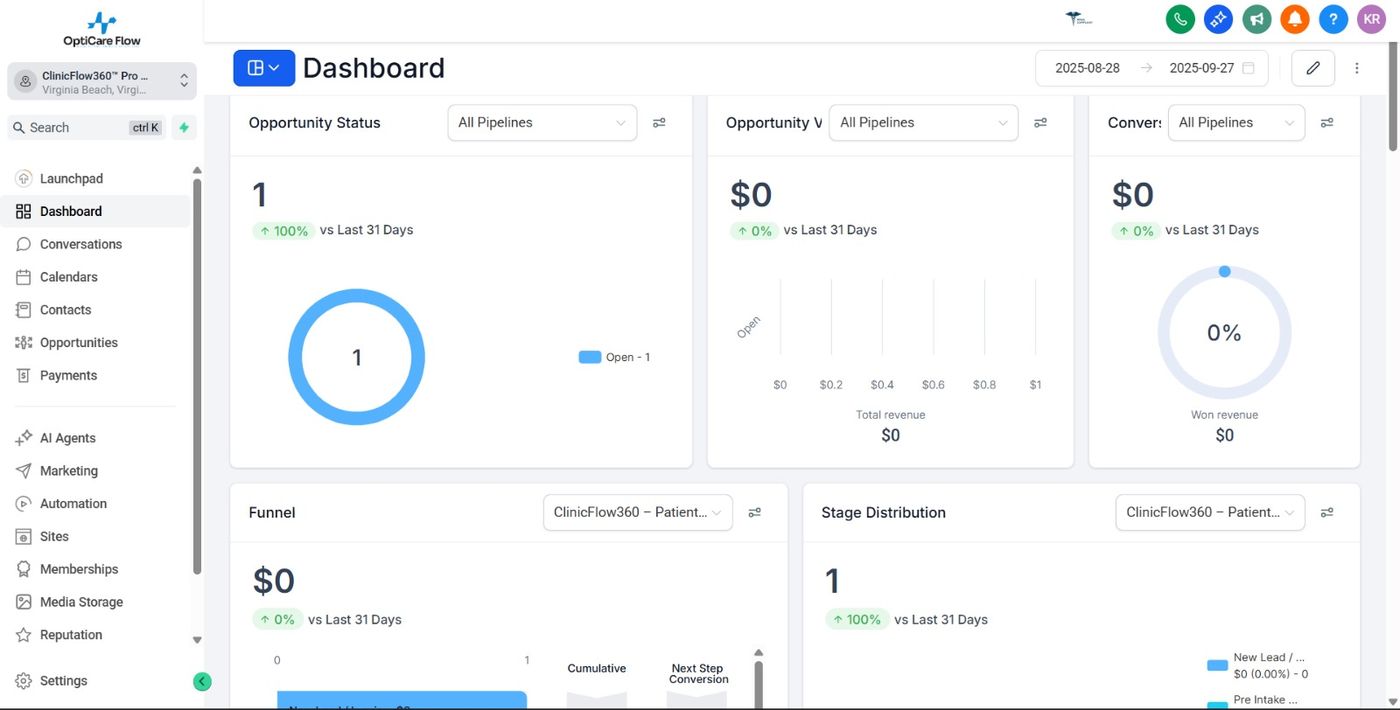Click the 100% badge in Opportunity Status

click(284, 231)
